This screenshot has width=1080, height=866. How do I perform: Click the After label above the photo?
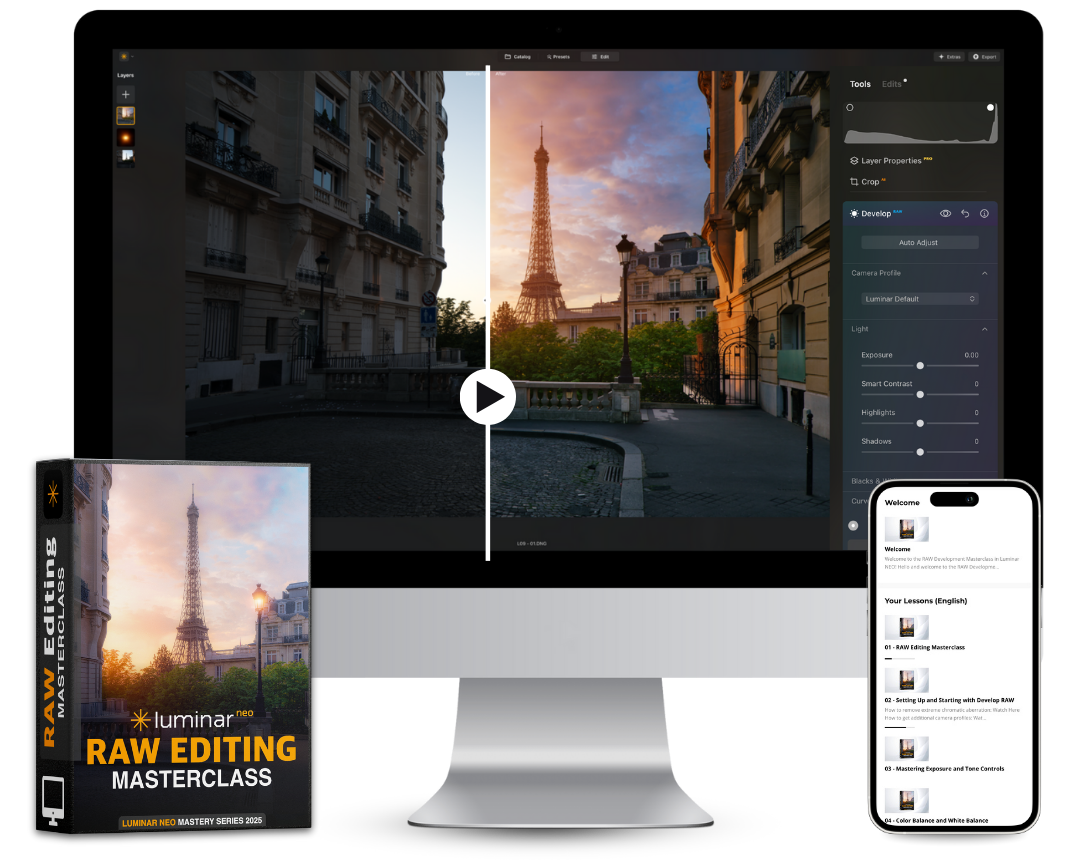[x=501, y=73]
